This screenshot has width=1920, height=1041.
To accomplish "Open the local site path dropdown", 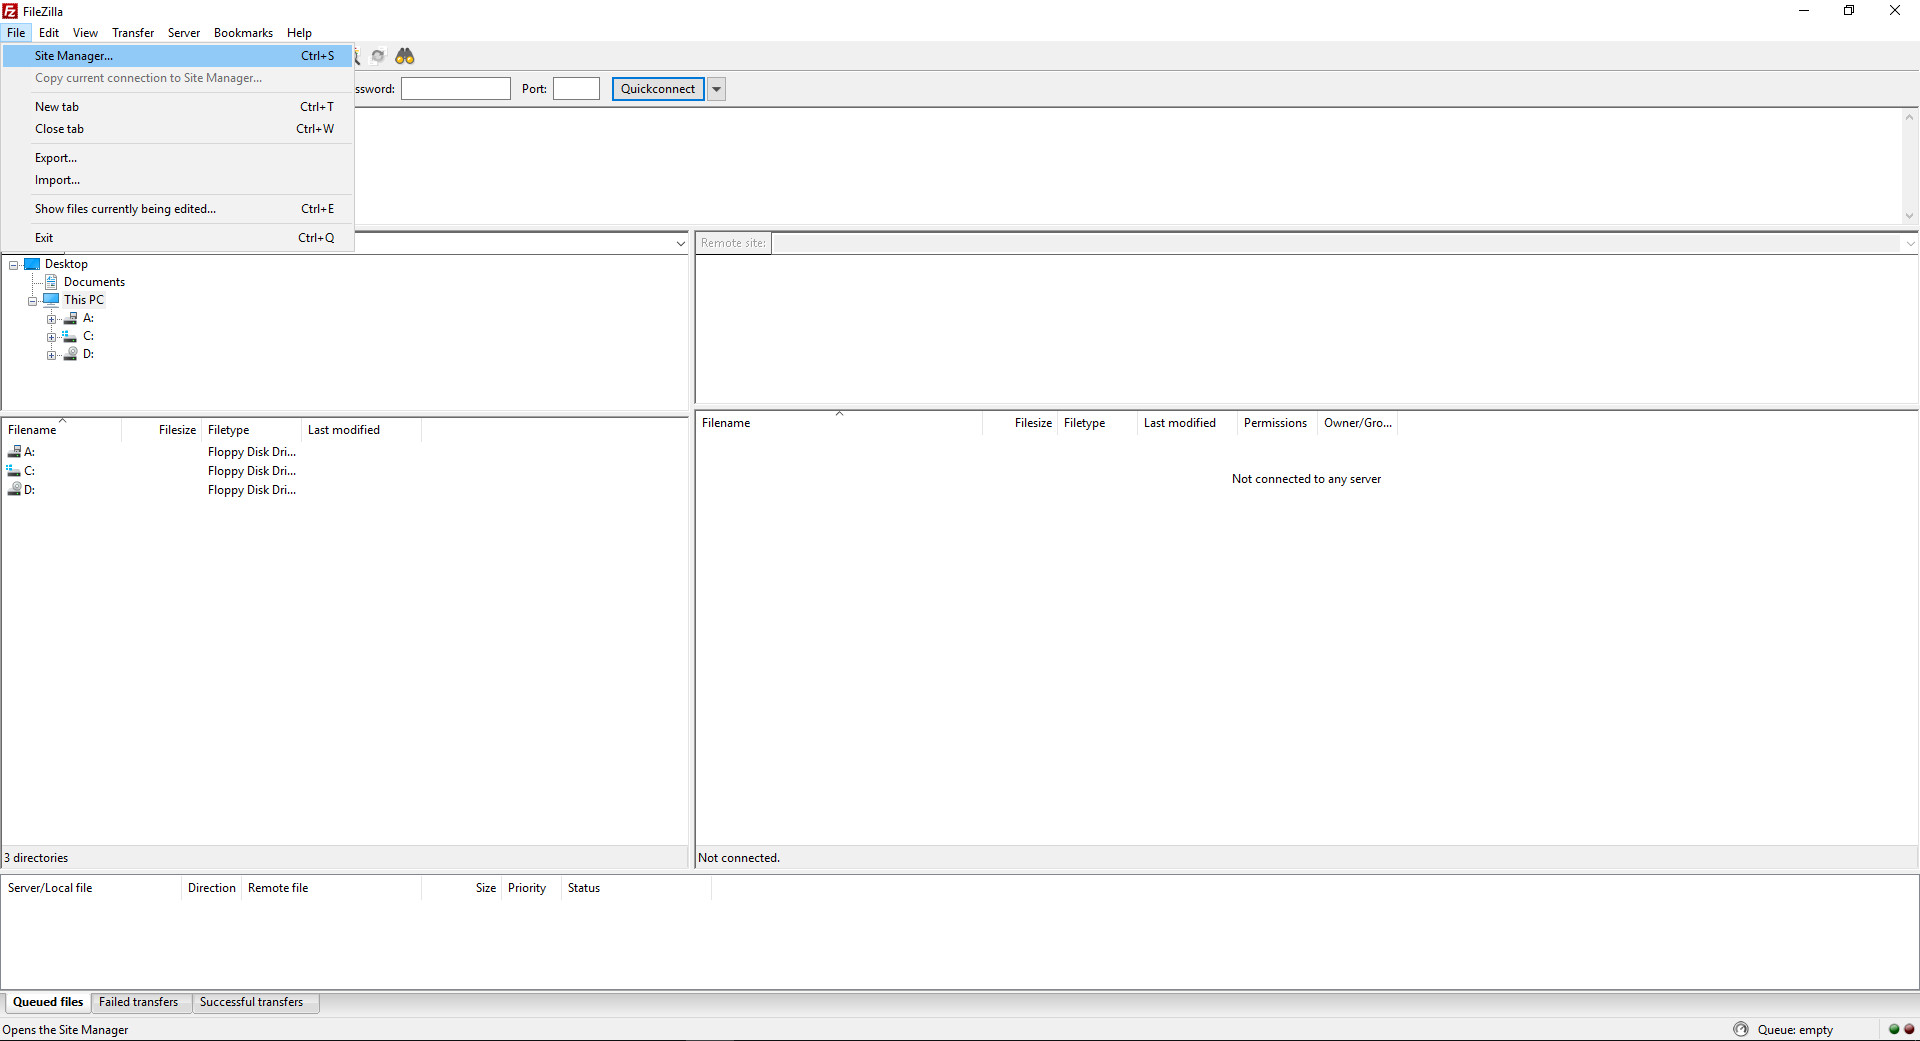I will coord(680,243).
